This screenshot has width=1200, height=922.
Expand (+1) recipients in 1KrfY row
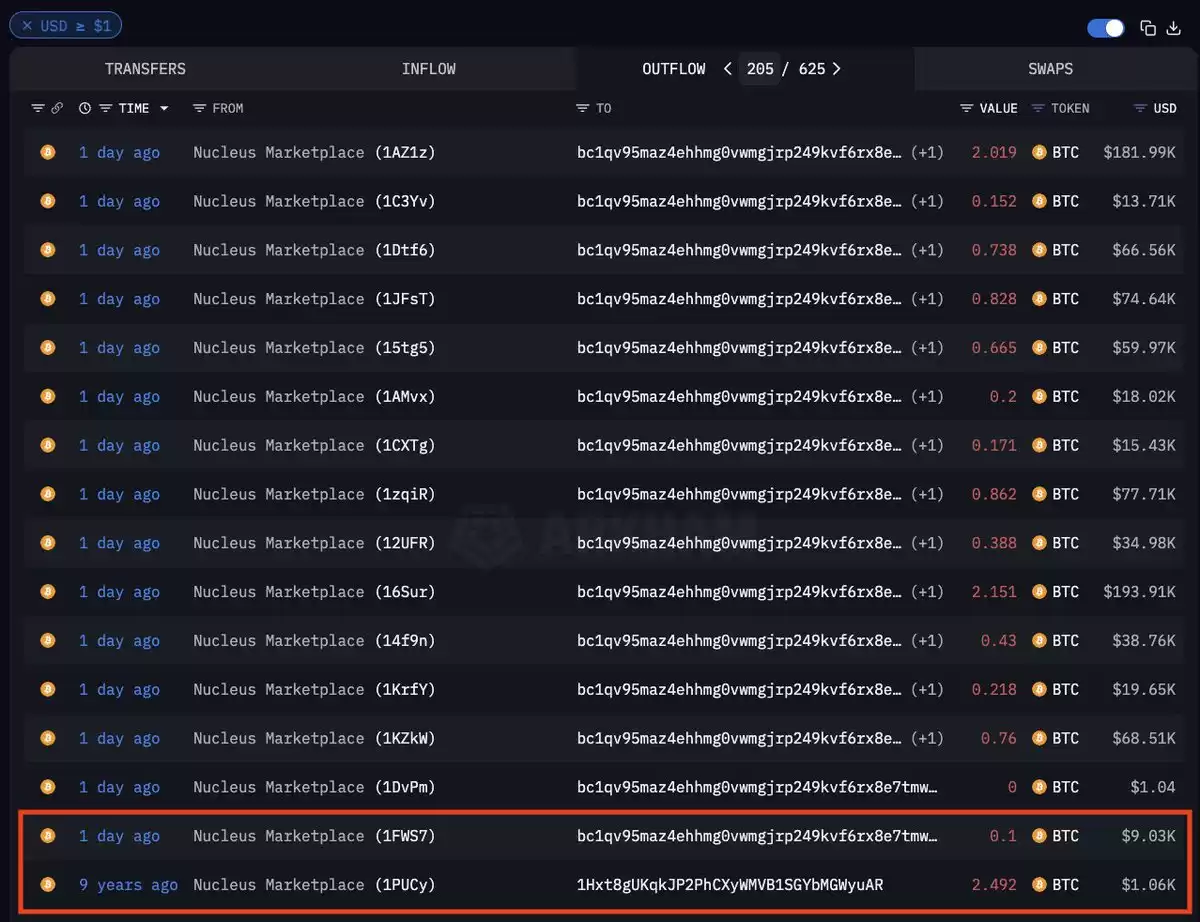click(927, 690)
